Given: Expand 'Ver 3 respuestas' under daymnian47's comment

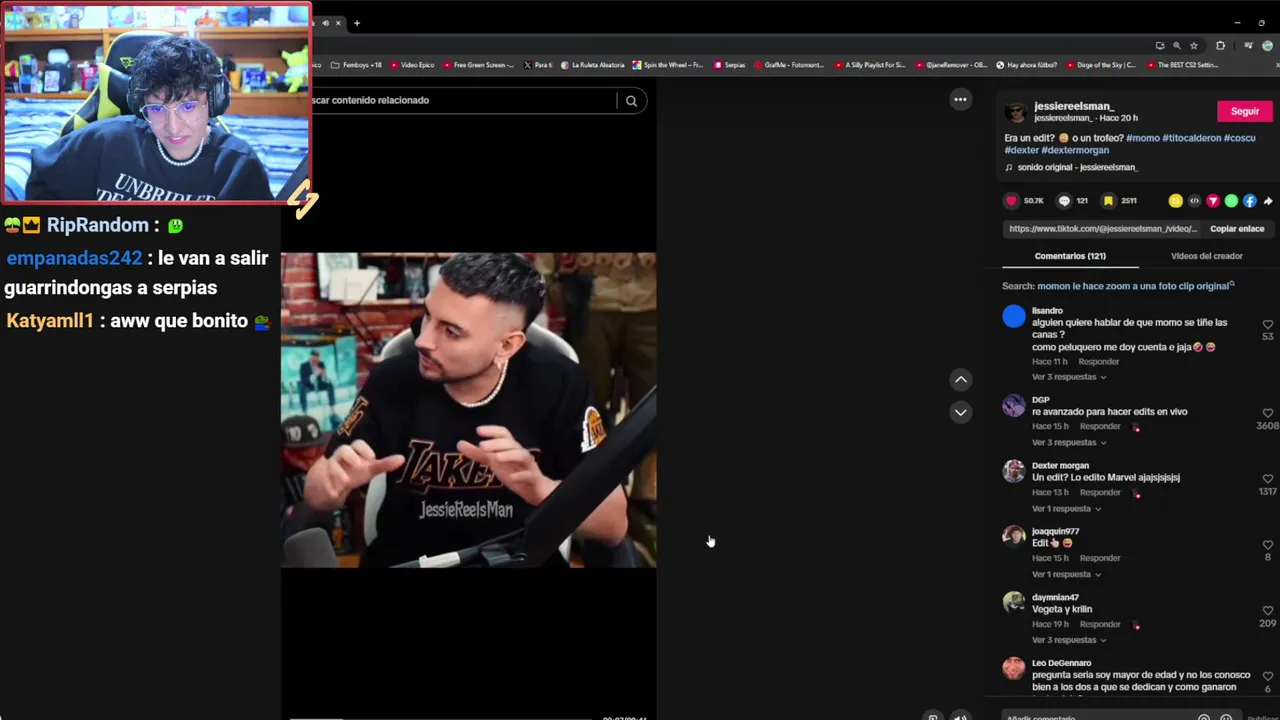Looking at the screenshot, I should (1069, 640).
